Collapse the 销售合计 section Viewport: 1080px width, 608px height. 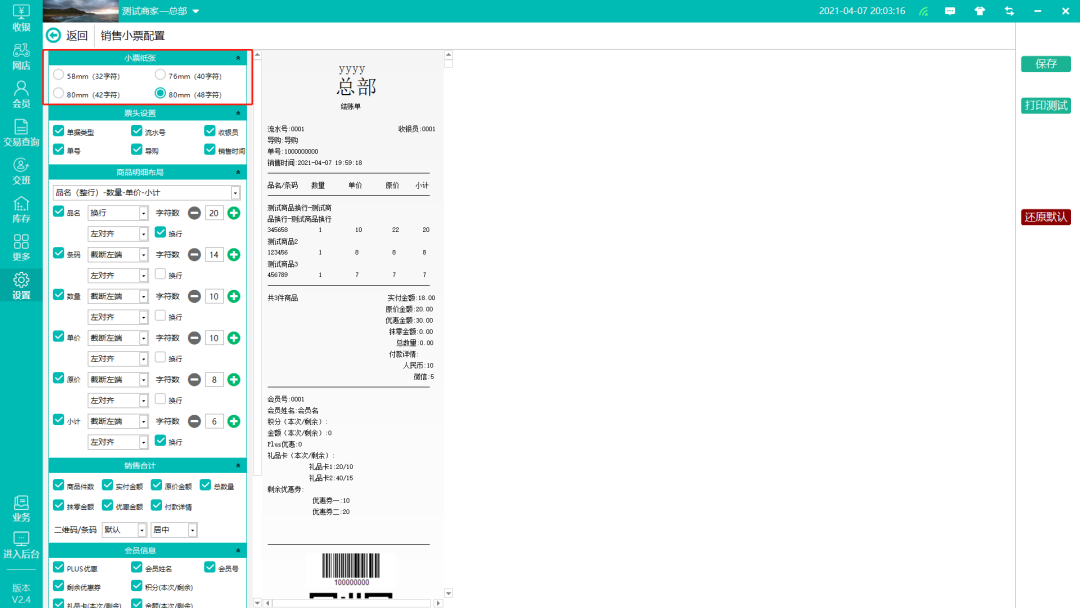tap(238, 466)
